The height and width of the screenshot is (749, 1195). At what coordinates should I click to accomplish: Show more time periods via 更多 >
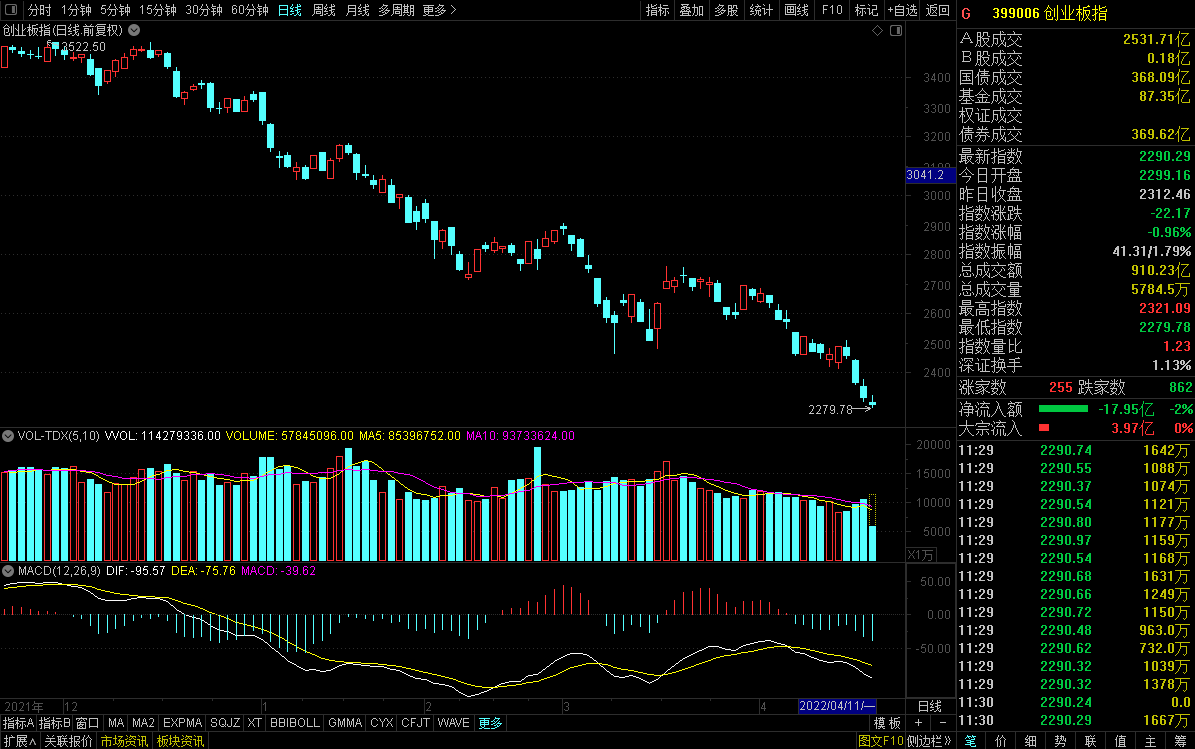tap(439, 10)
